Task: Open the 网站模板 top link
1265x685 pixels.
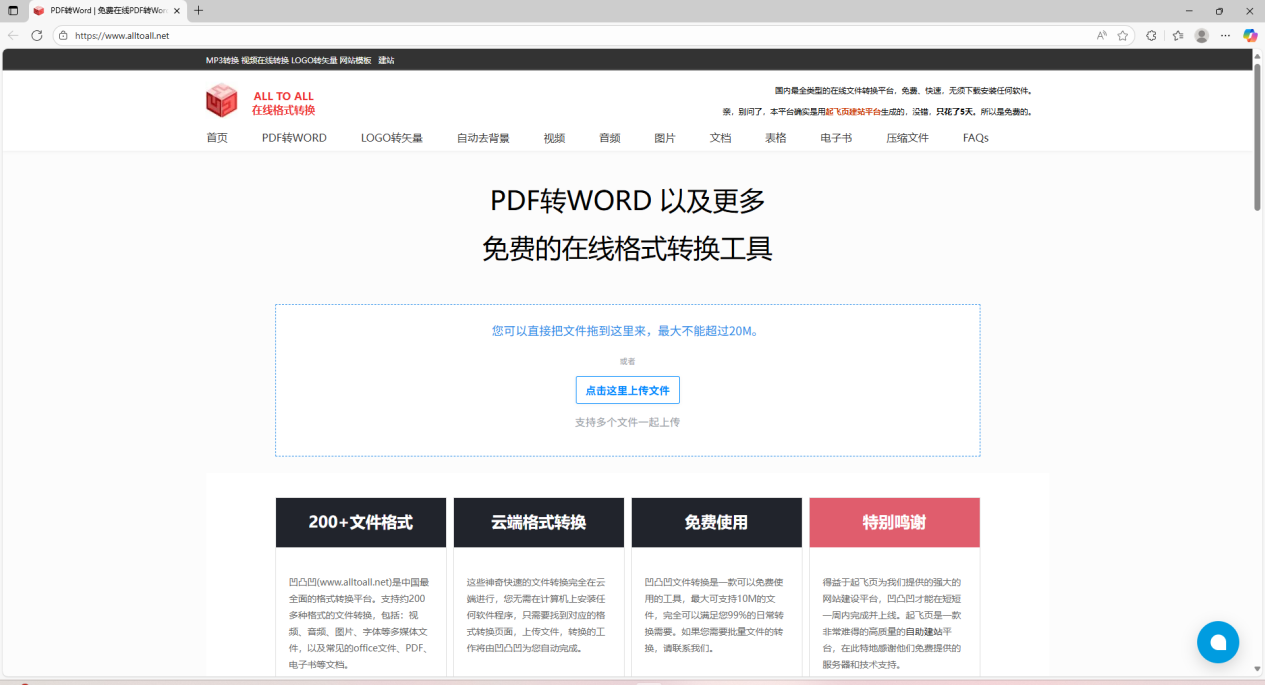Action: click(x=355, y=60)
